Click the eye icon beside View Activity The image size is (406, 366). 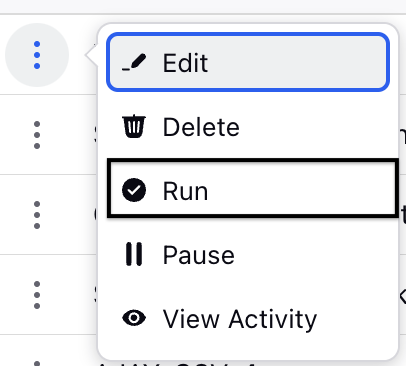point(134,318)
